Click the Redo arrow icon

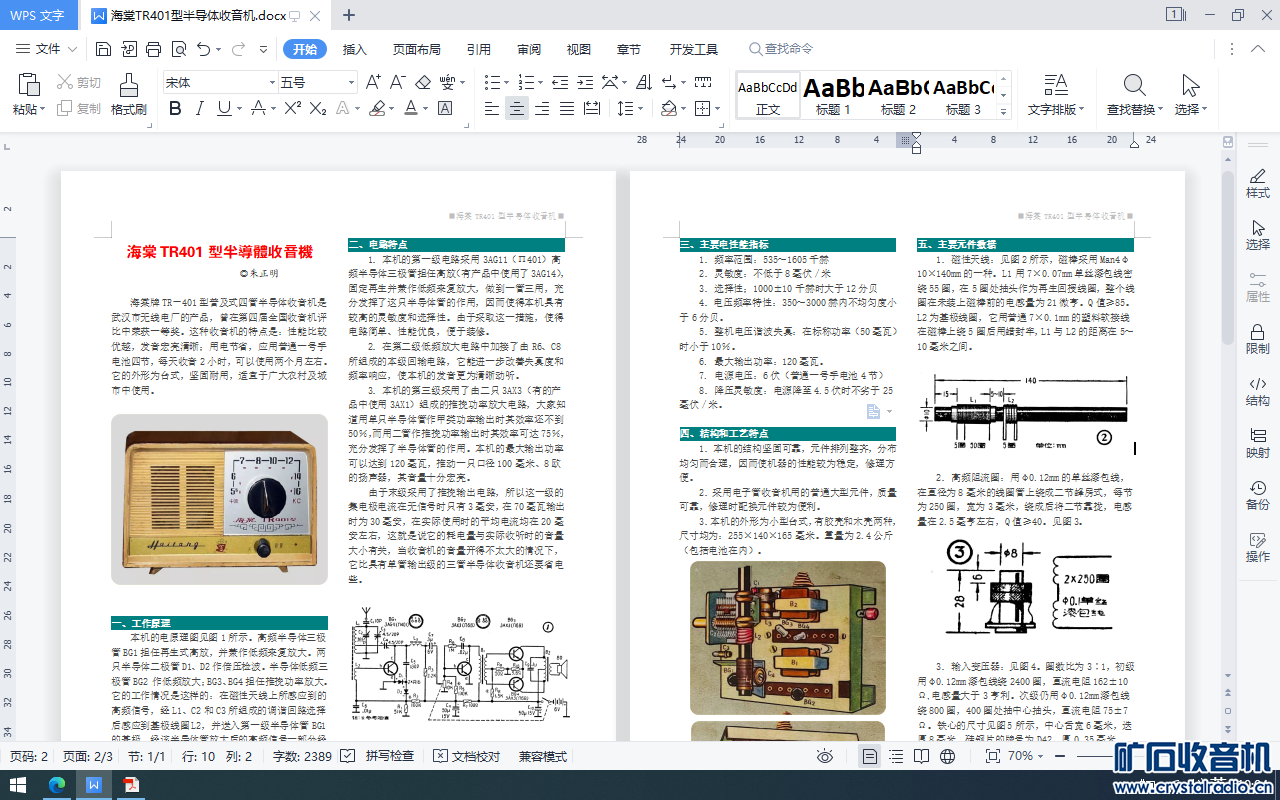238,49
